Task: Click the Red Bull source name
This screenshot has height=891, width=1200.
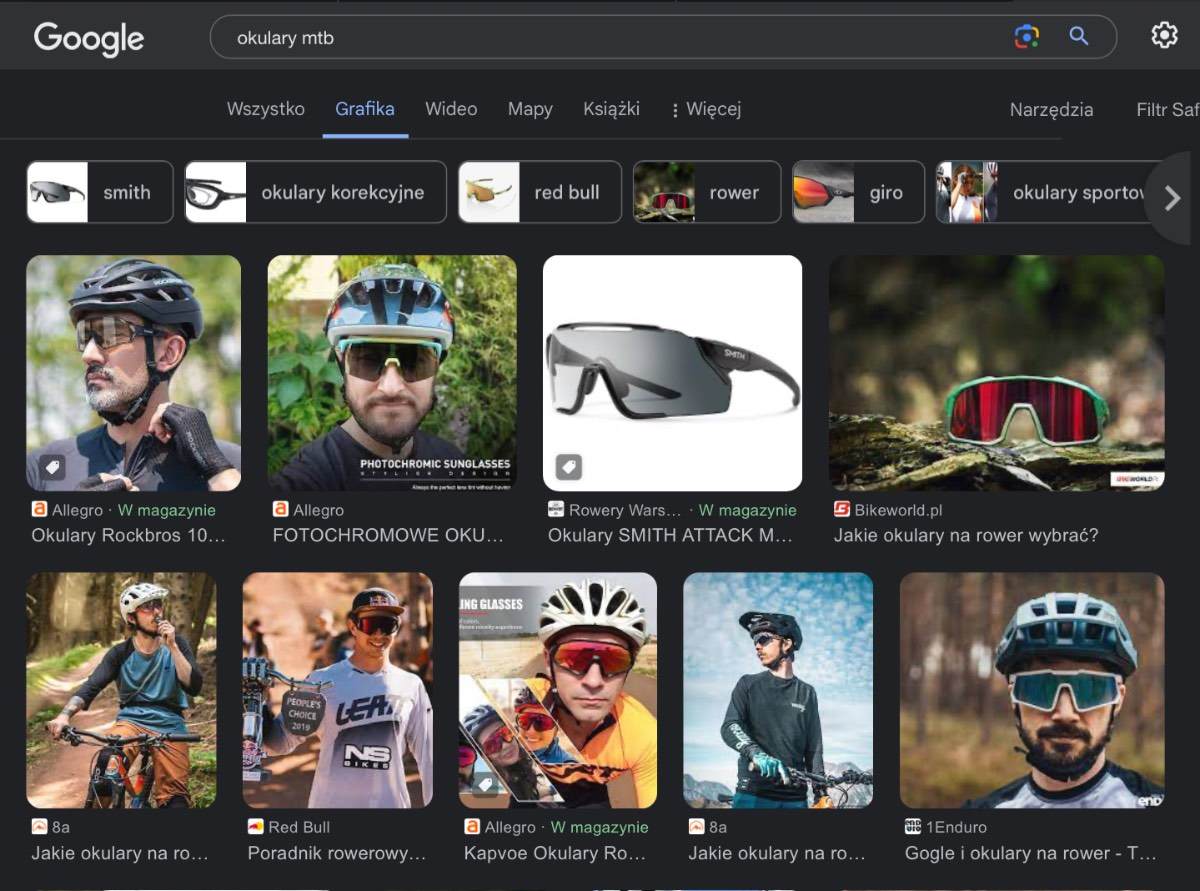Action: coord(299,827)
